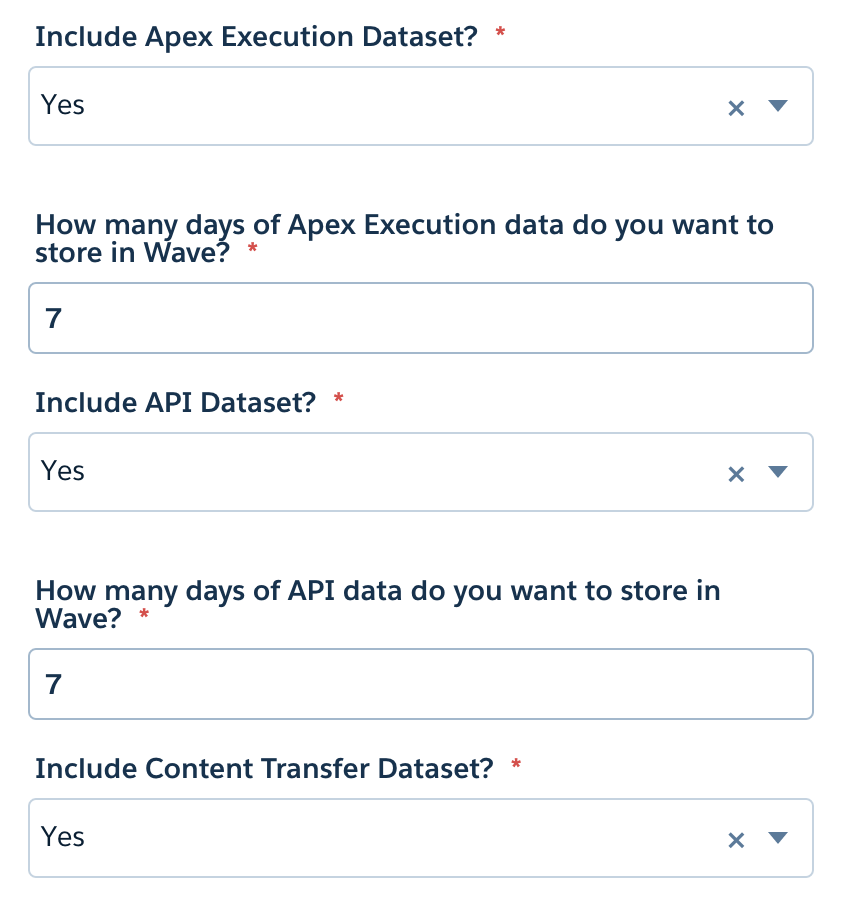Click the Yes value in the last dropdown
The height and width of the screenshot is (910, 858).
coord(62,837)
